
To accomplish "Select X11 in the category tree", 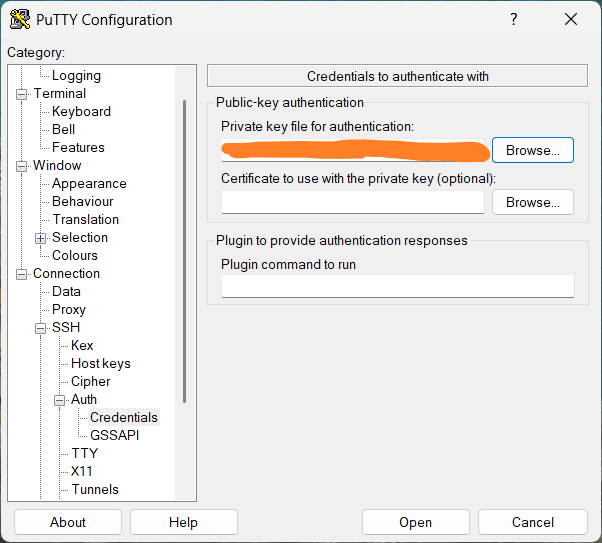I will point(81,472).
